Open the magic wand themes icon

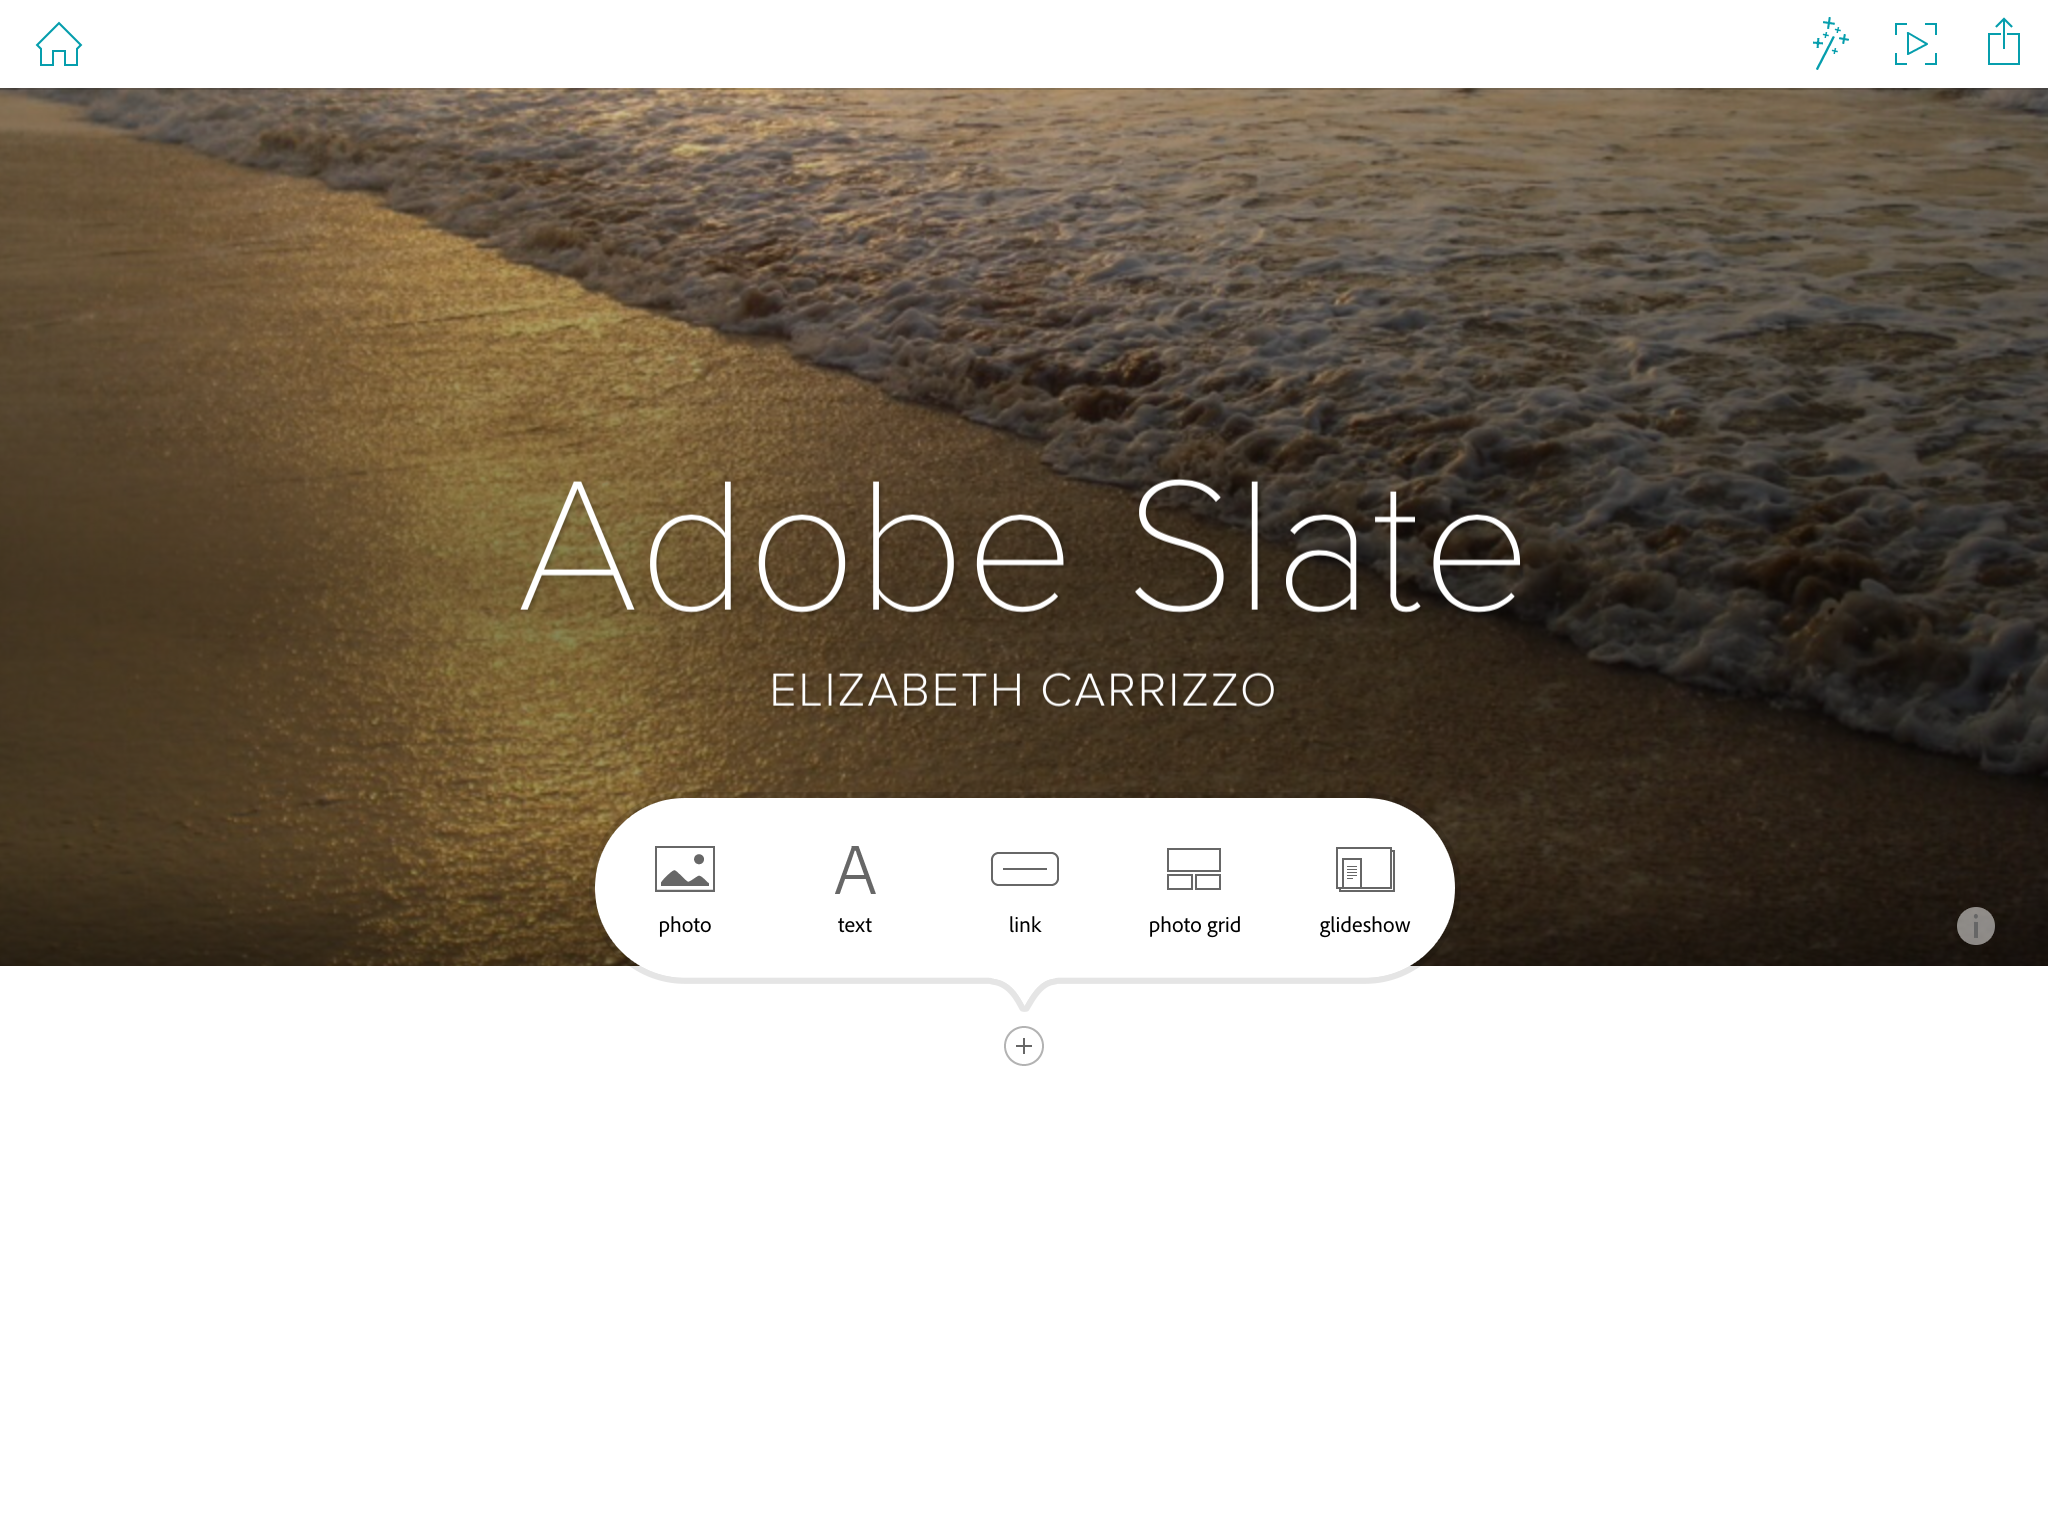(1831, 44)
